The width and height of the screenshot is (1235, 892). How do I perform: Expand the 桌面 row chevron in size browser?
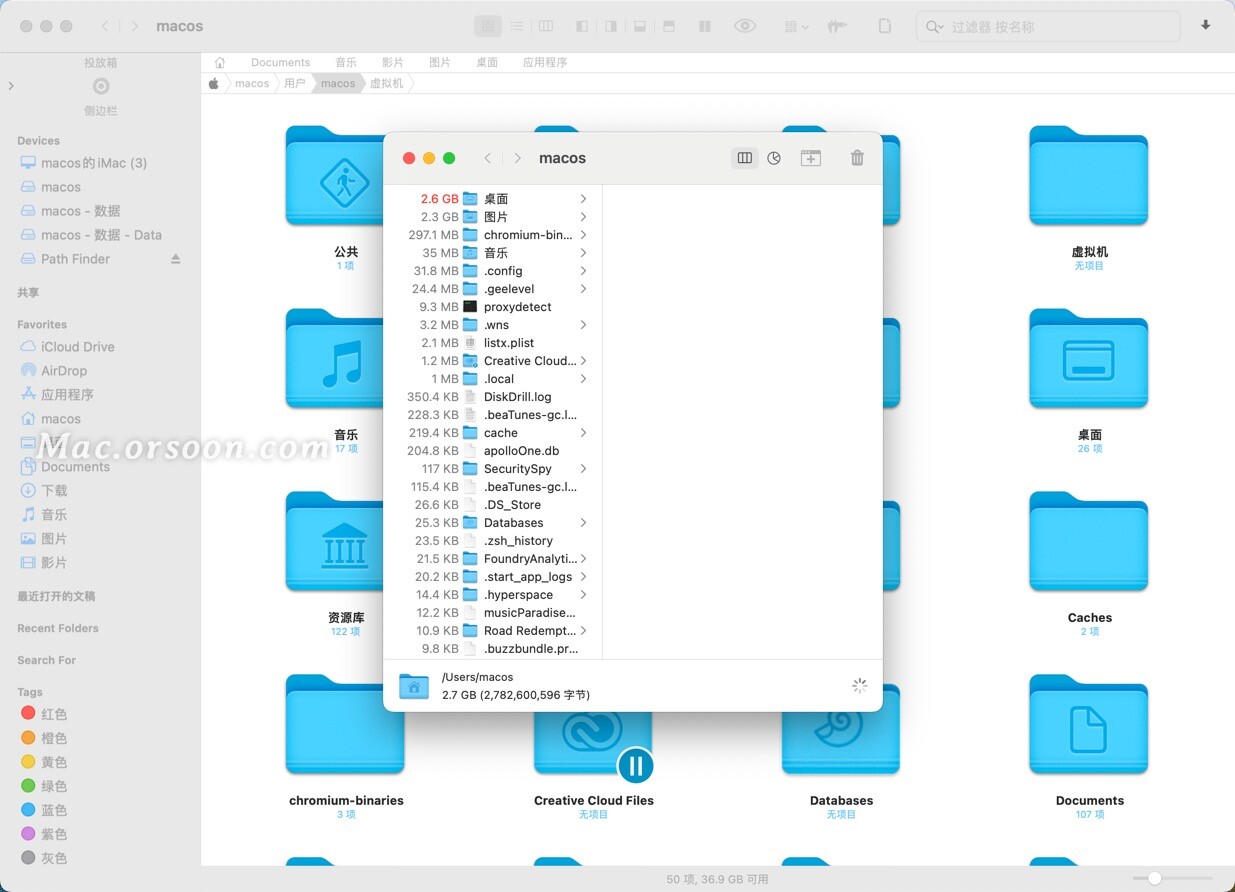pos(583,199)
